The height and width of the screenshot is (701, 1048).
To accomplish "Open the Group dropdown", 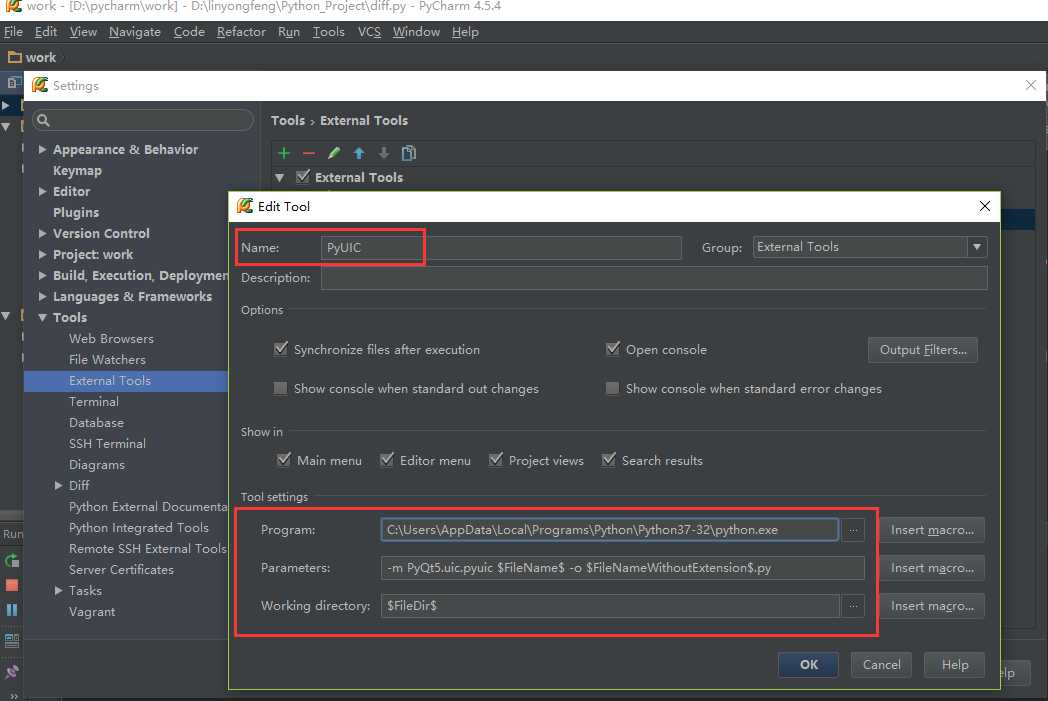I will pyautogui.click(x=976, y=247).
